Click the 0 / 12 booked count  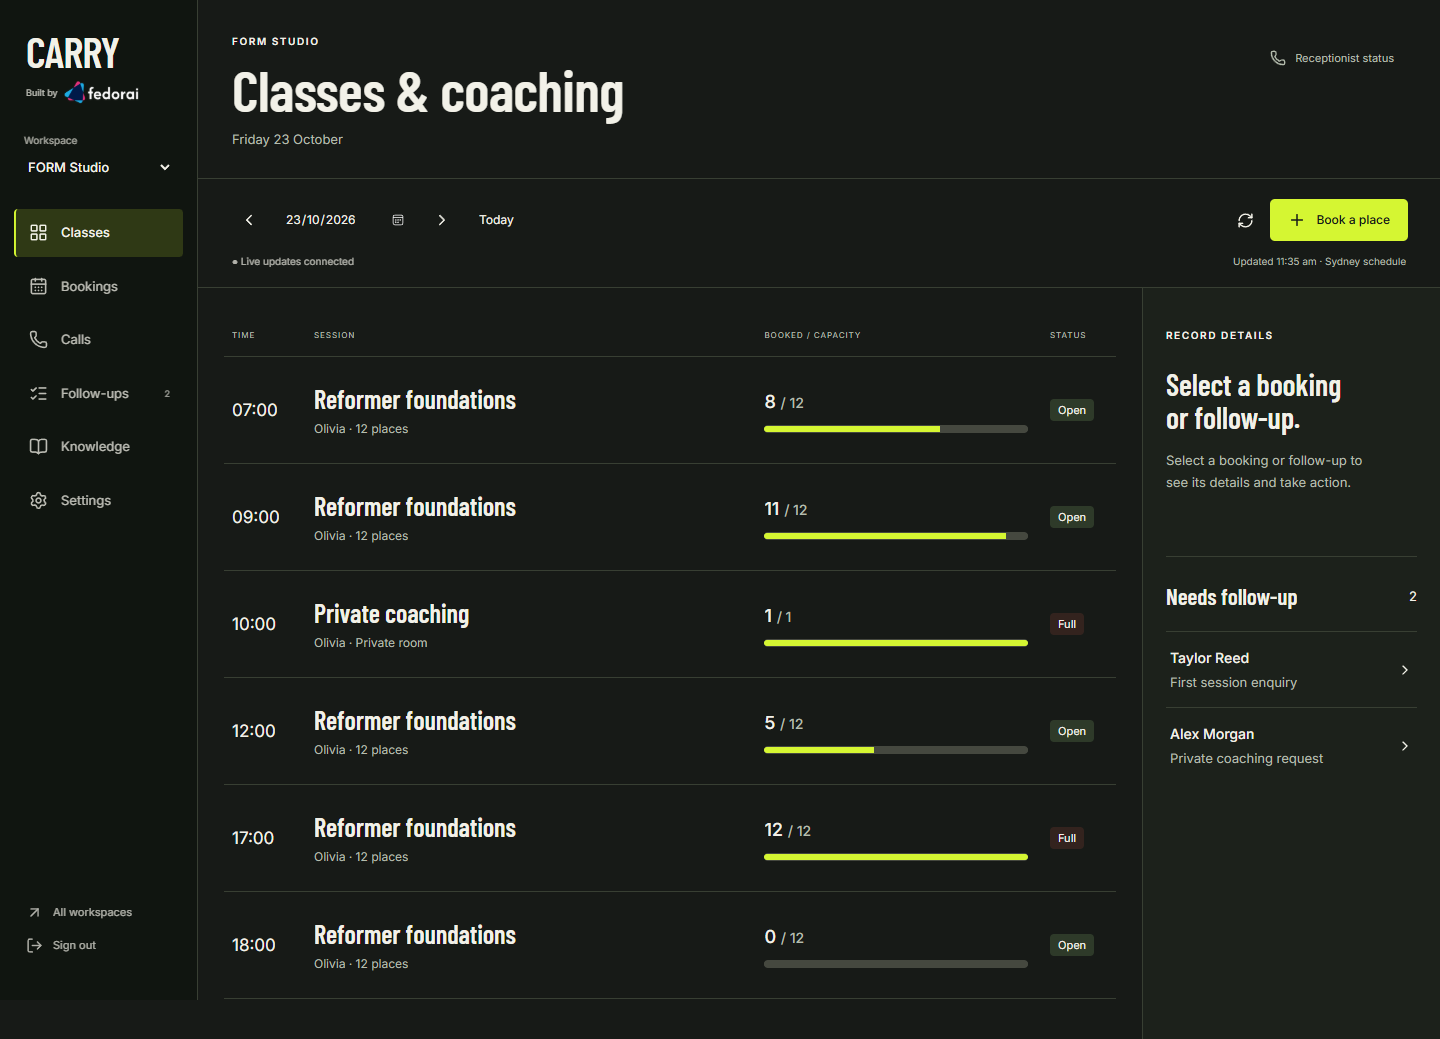[784, 937]
